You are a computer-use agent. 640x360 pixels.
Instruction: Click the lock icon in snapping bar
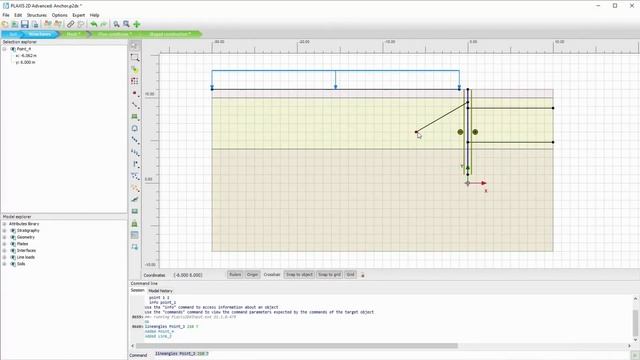362,275
